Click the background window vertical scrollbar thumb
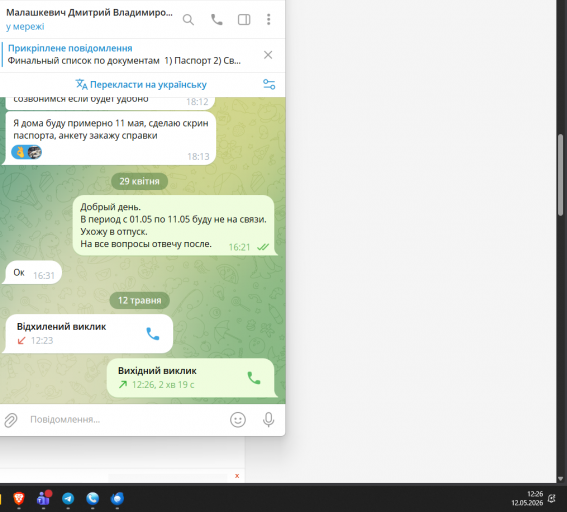567x512 pixels. [560, 175]
